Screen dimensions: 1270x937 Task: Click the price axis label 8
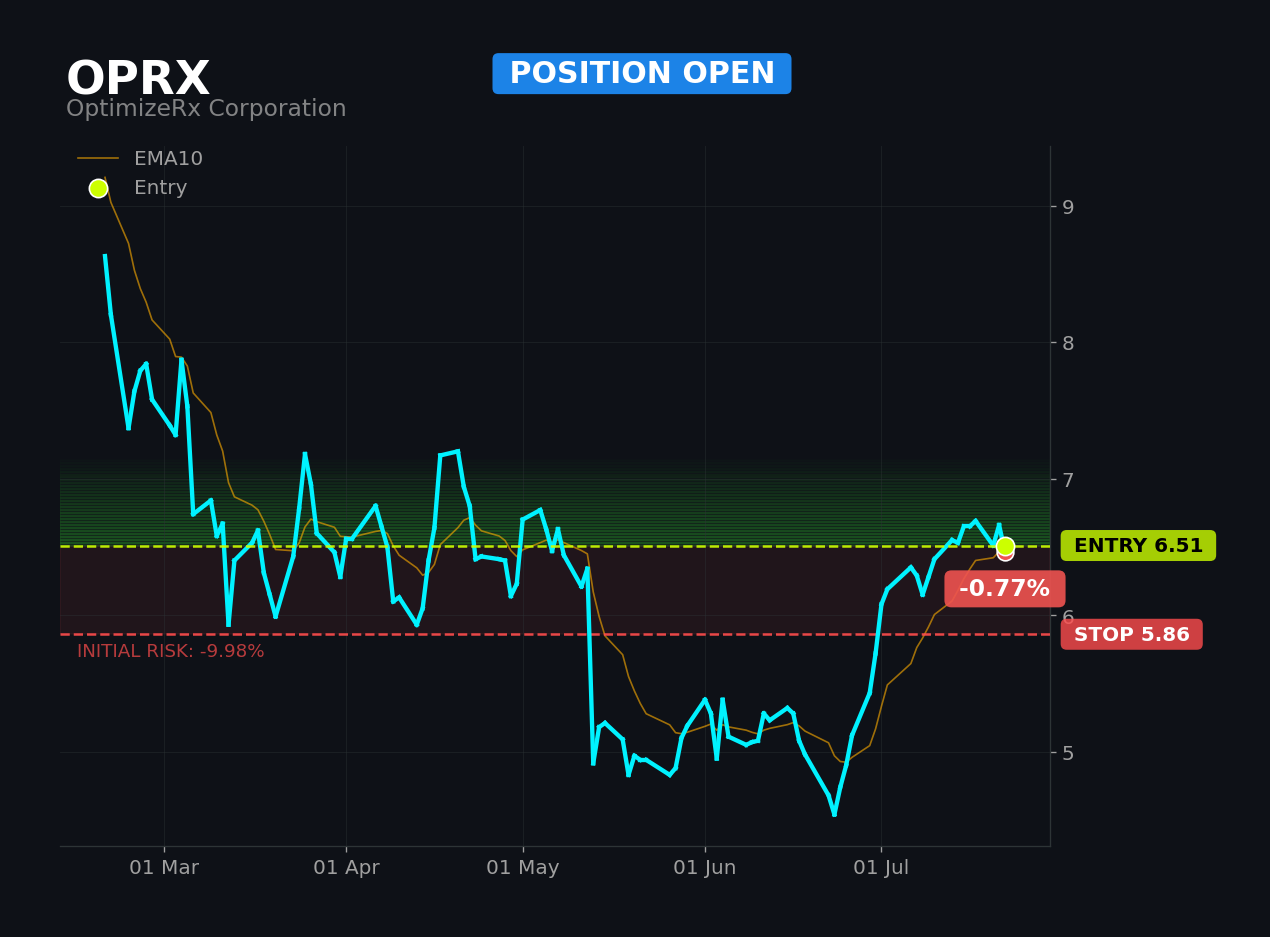[1068, 343]
